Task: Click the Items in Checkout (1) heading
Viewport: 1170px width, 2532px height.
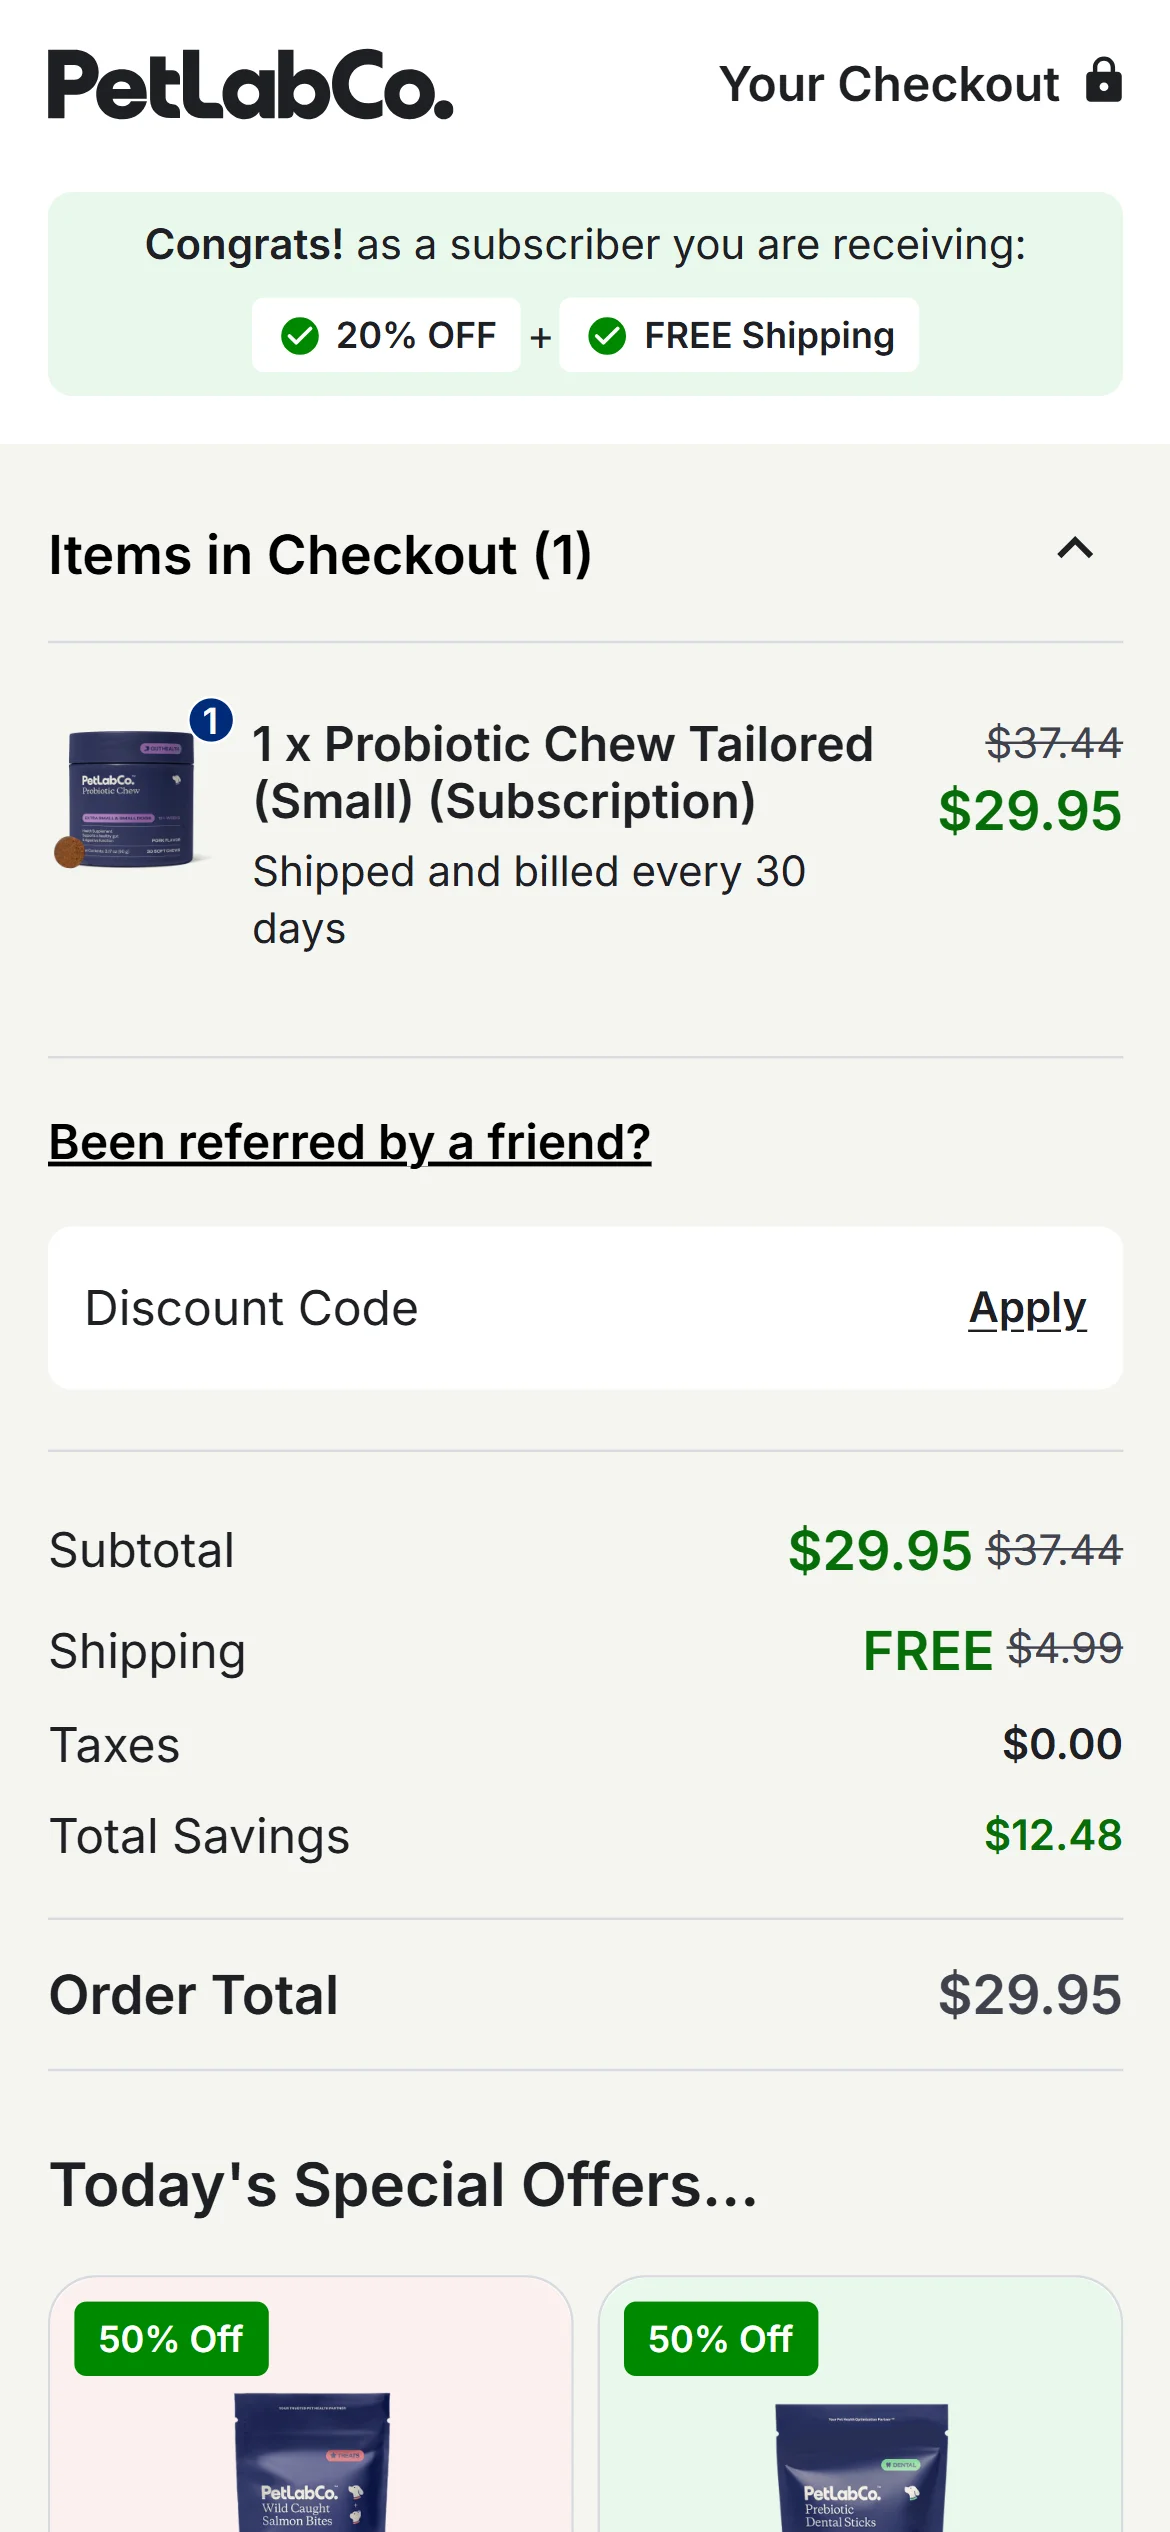Action: pyautogui.click(x=320, y=555)
